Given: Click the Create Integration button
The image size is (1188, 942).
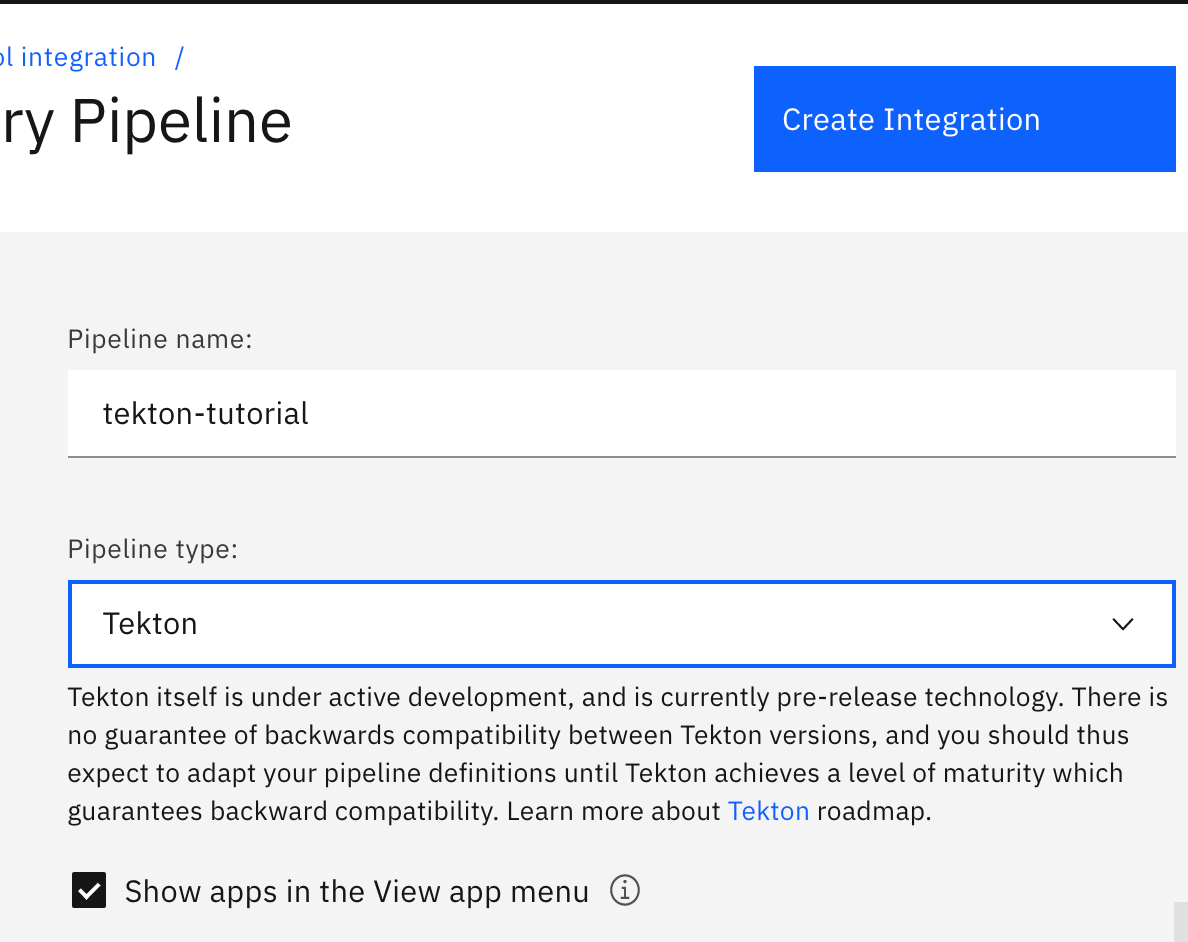Looking at the screenshot, I should click(964, 119).
